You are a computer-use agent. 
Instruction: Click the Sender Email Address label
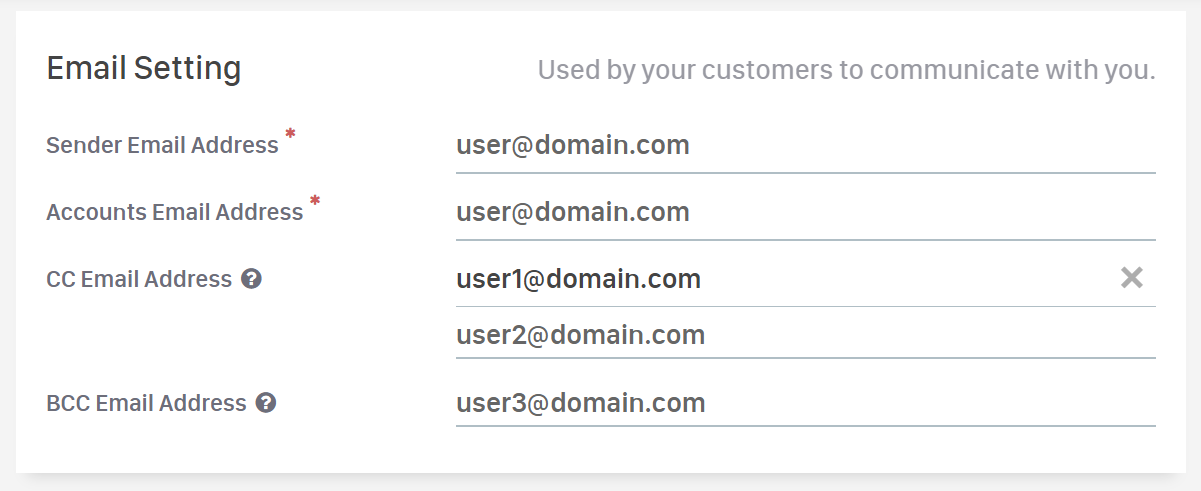162,146
